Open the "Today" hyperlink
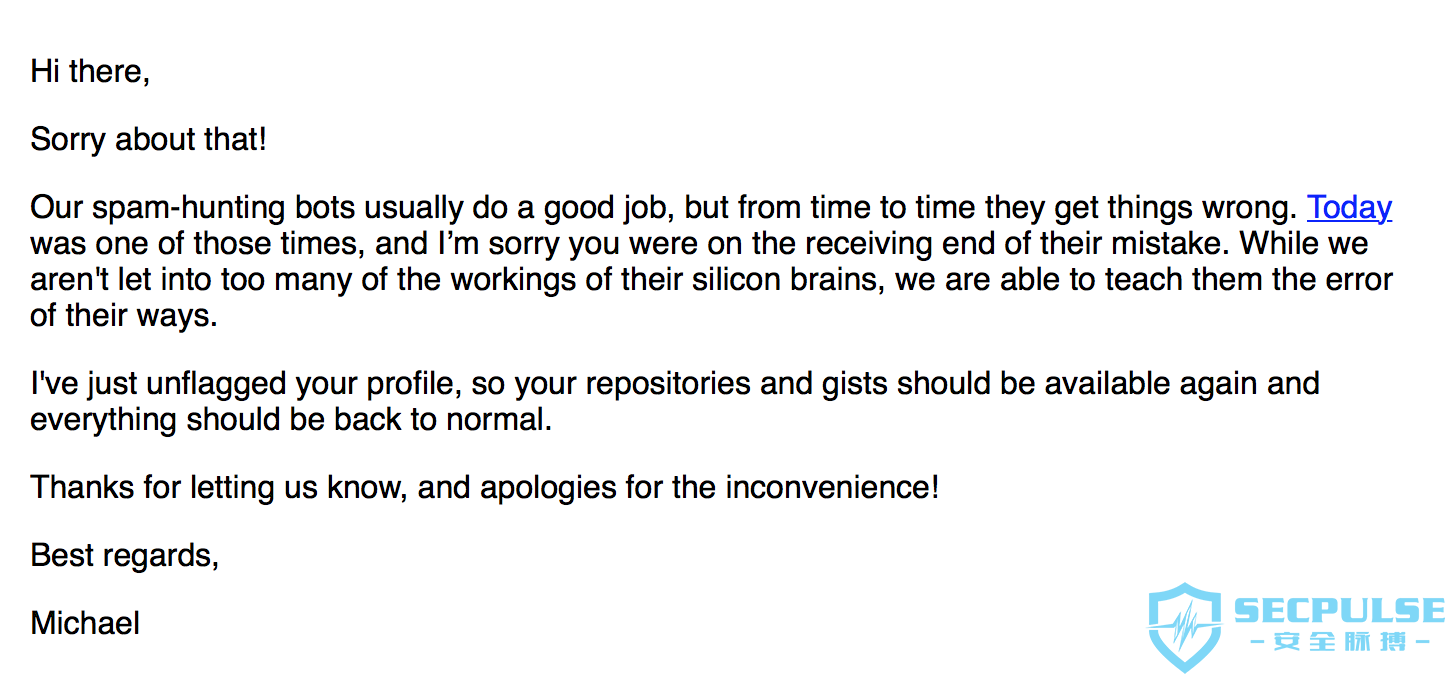 (x=1349, y=207)
